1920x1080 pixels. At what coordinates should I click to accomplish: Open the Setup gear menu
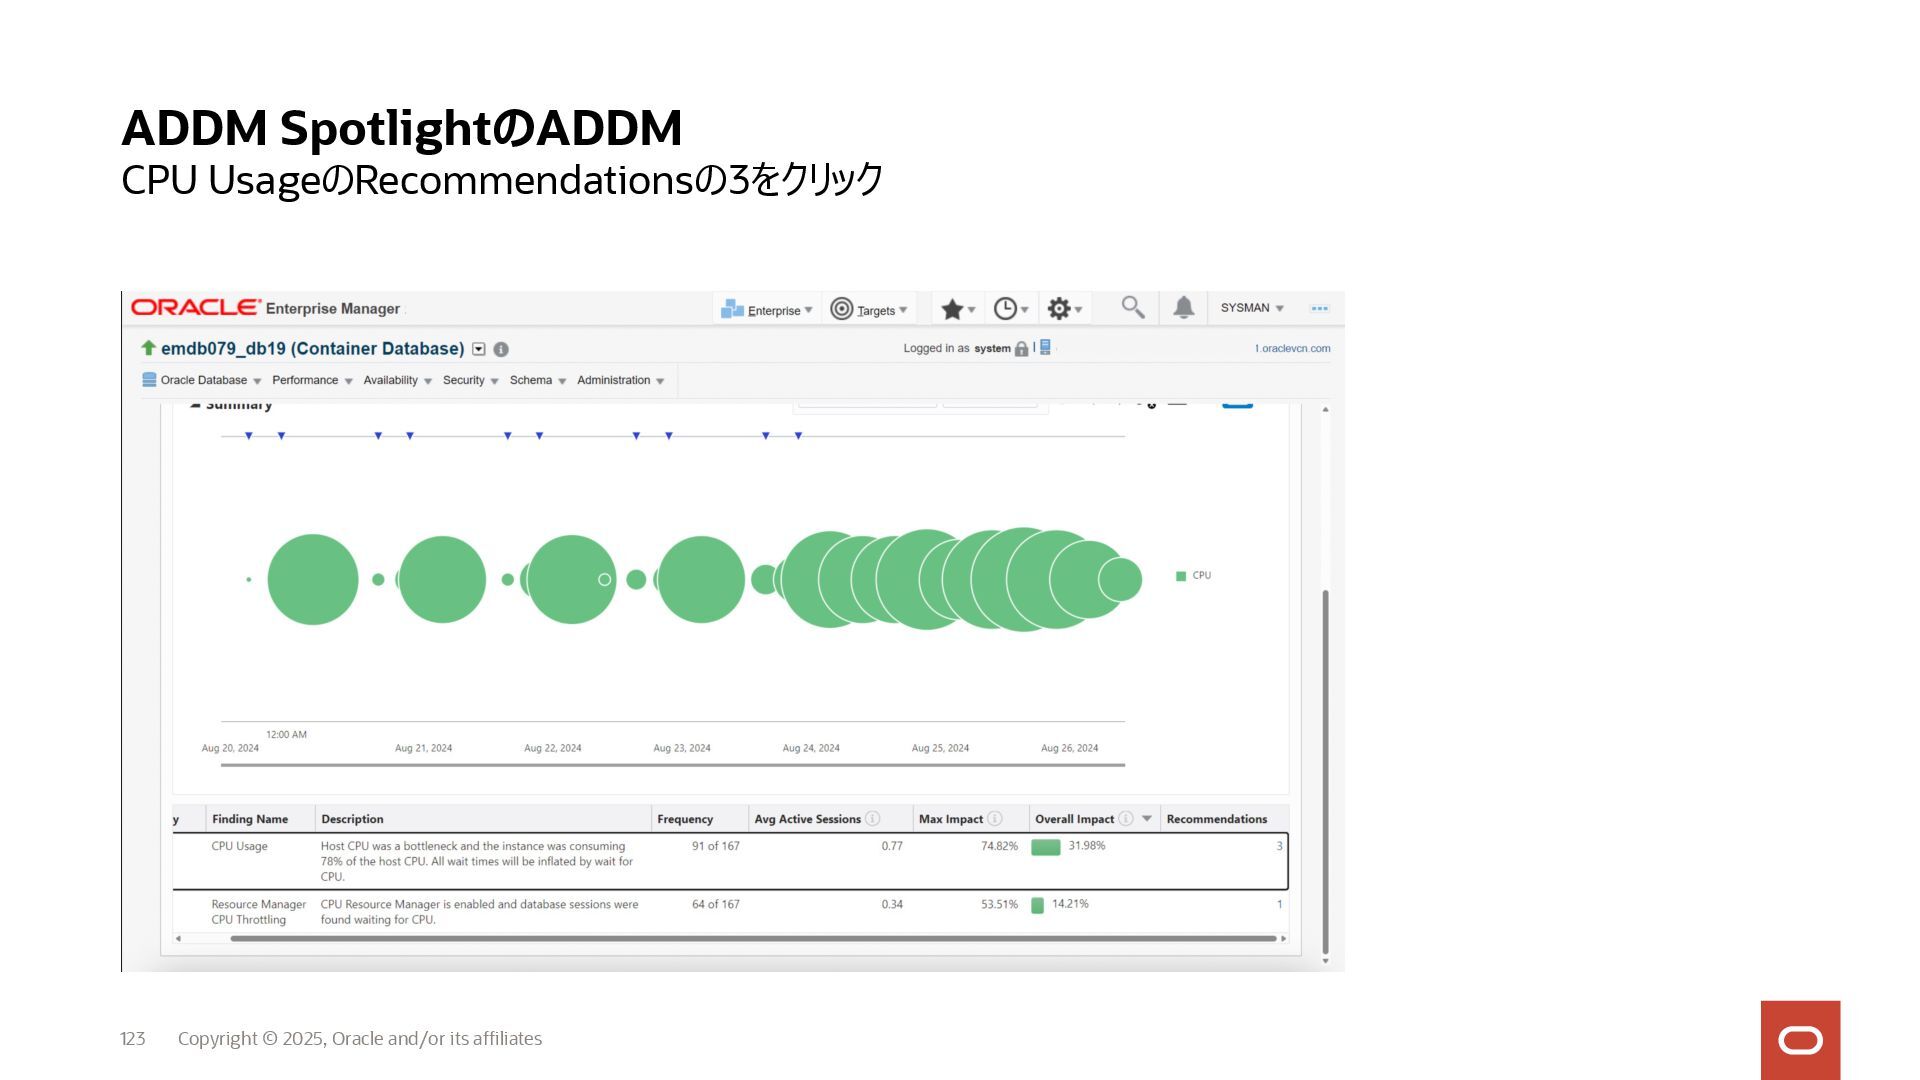pos(1064,310)
